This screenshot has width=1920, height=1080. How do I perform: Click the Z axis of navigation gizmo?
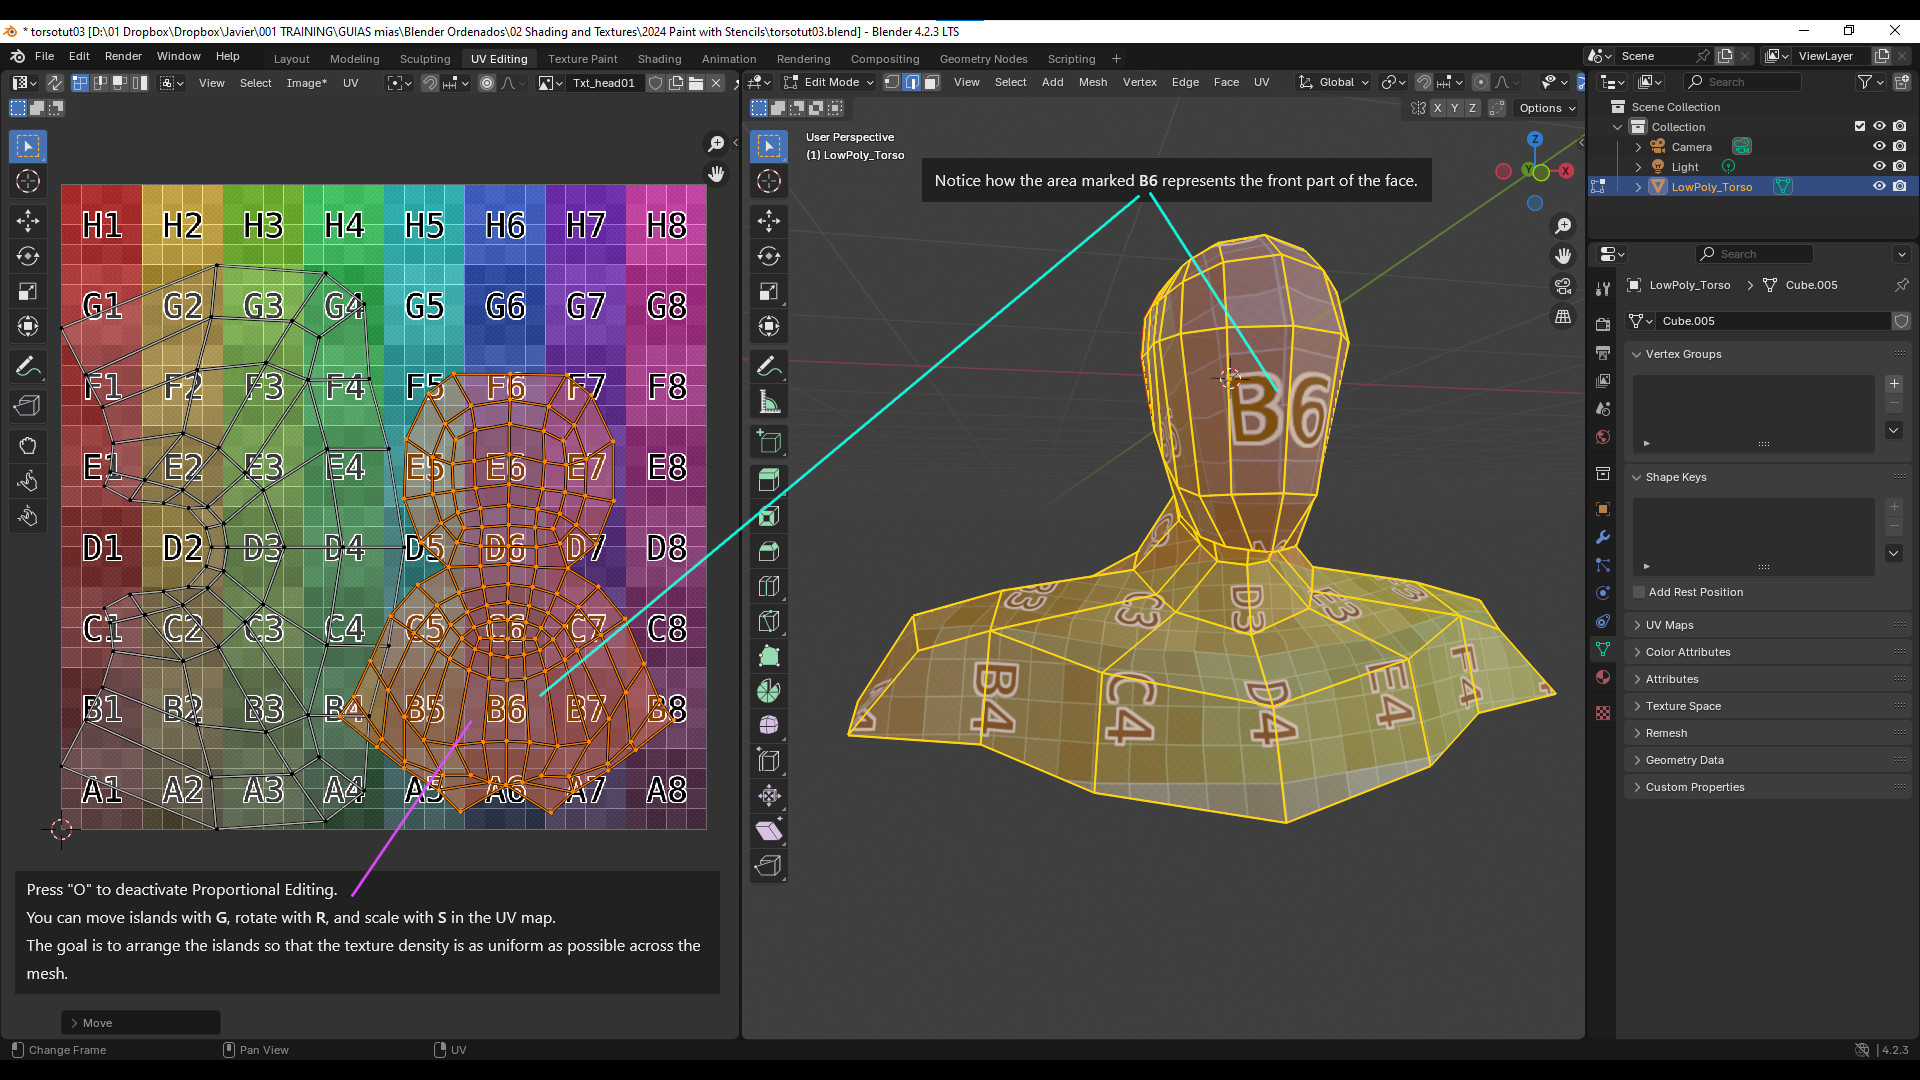1535,139
